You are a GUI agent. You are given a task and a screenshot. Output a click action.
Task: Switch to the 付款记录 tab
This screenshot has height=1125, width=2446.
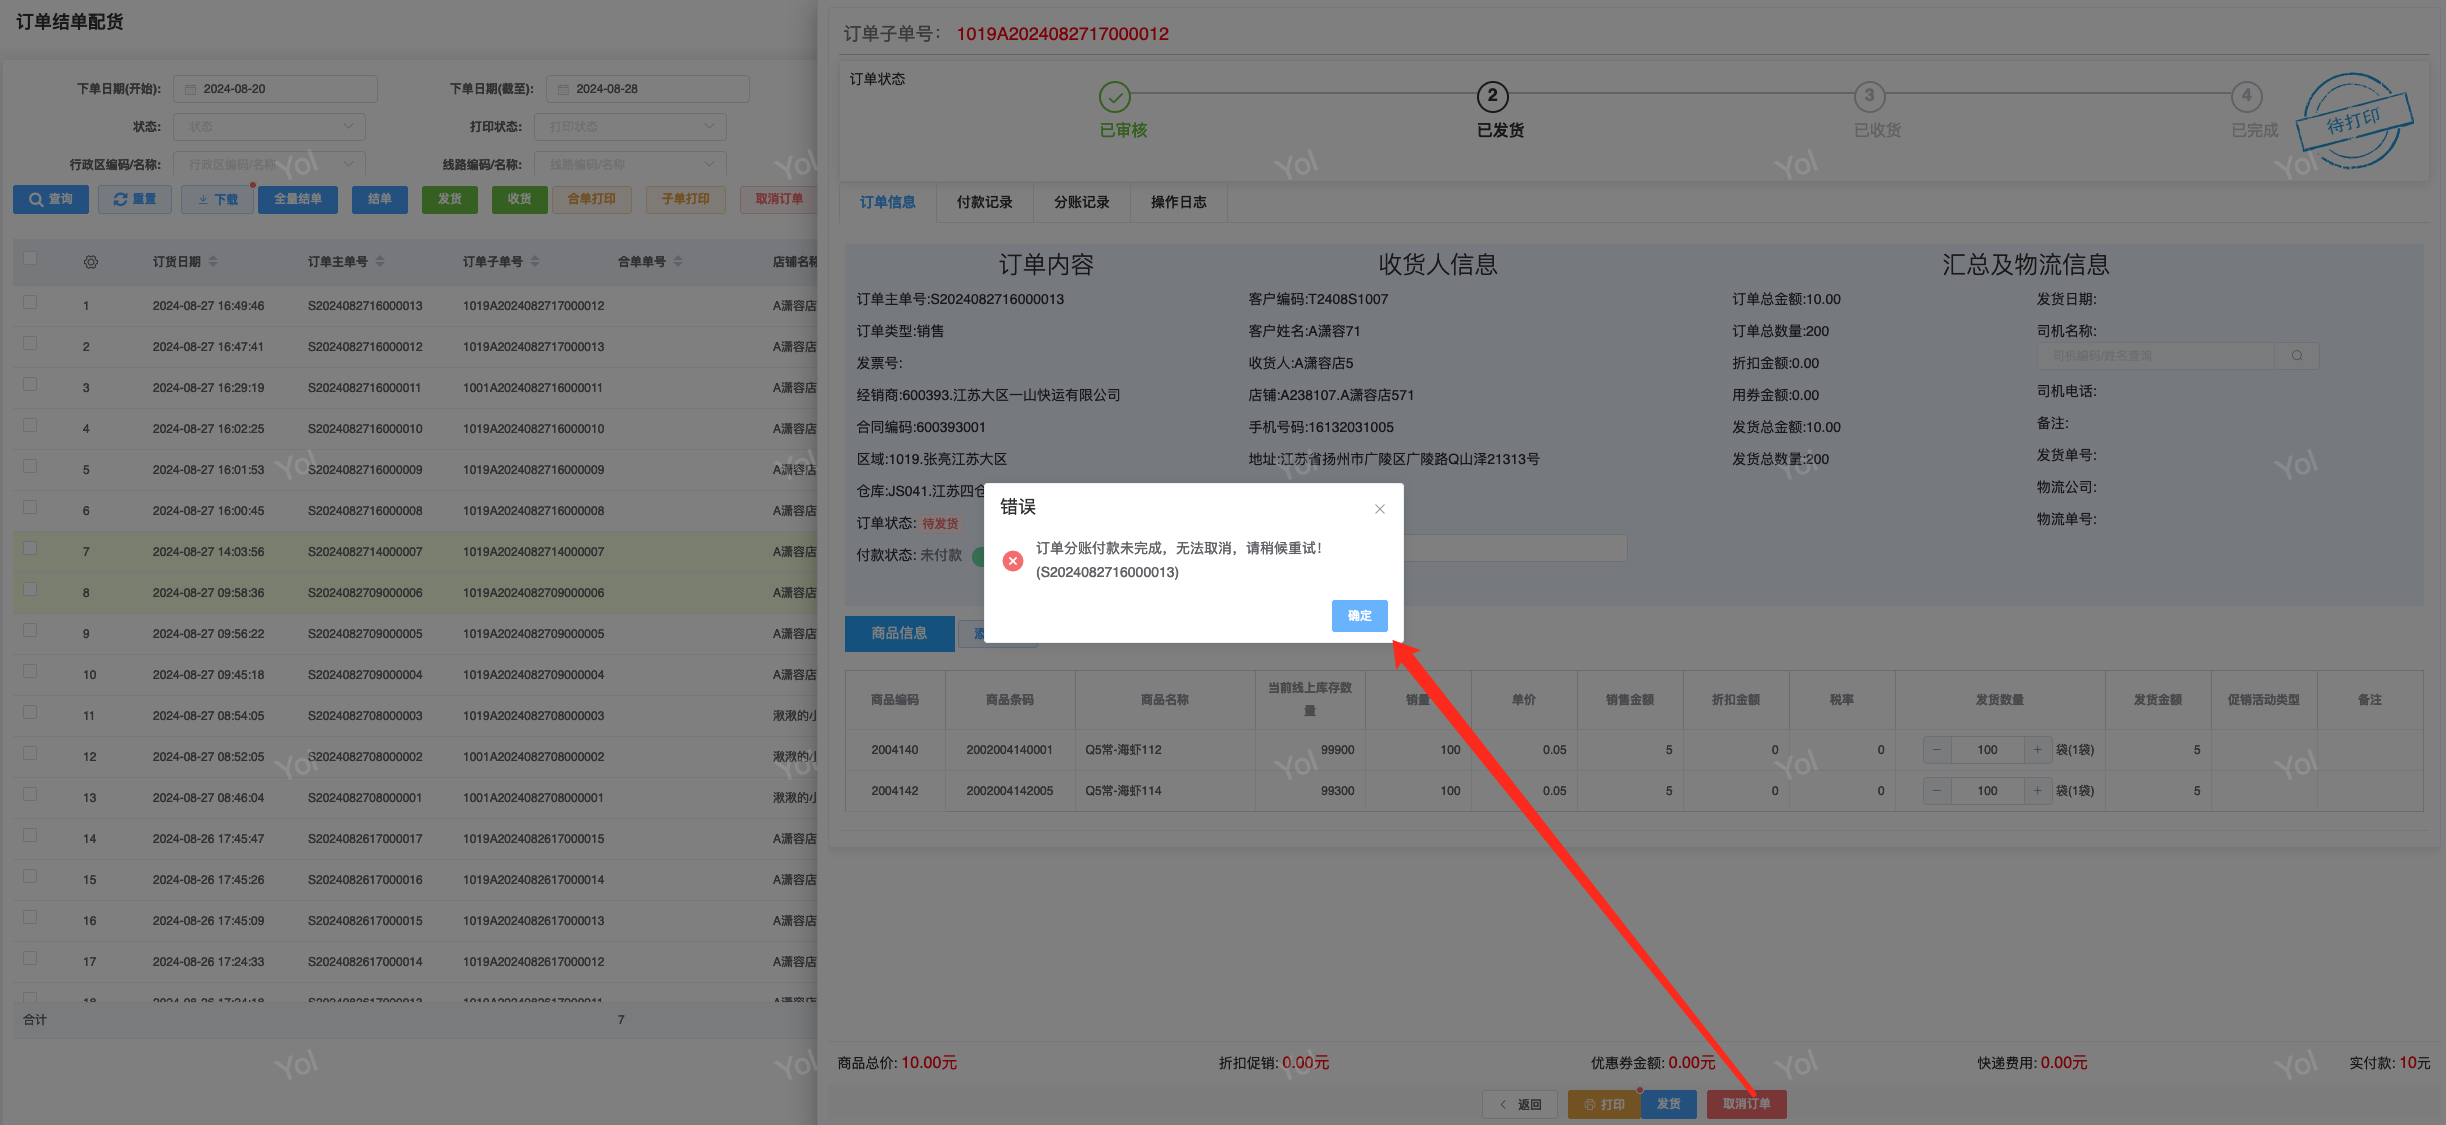coord(984,202)
